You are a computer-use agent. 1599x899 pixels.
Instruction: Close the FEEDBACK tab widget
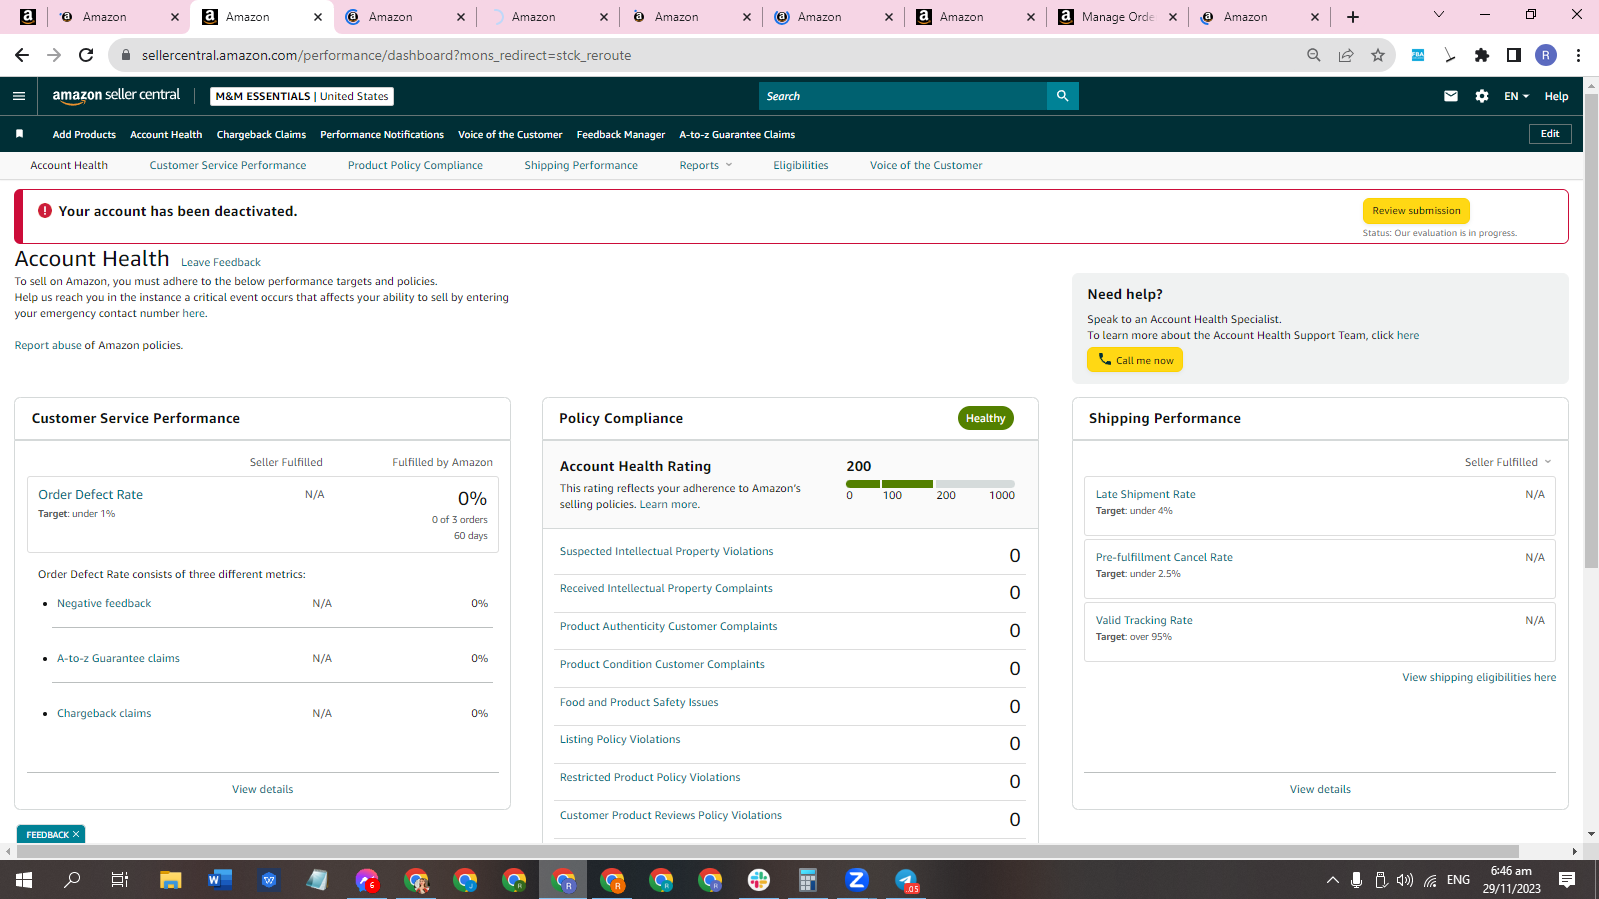75,834
